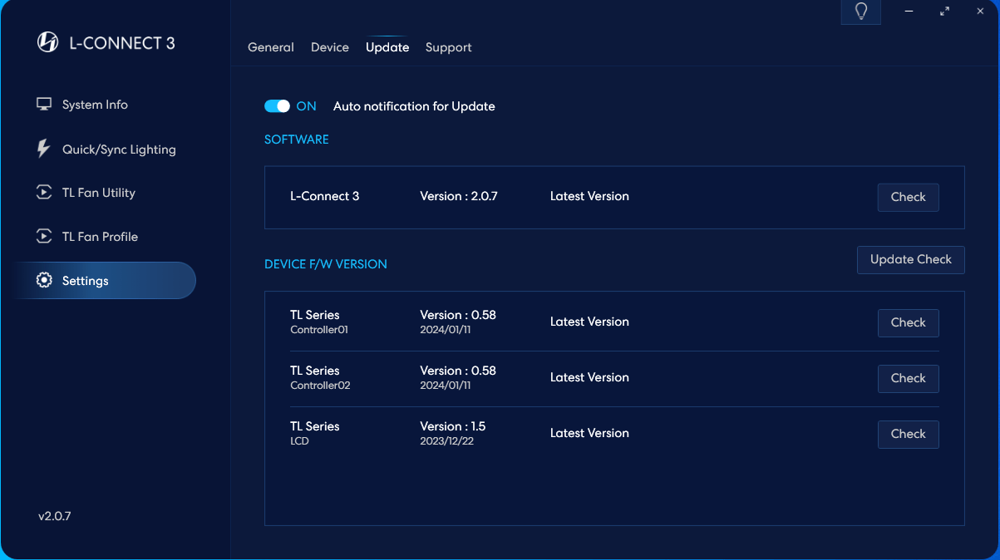This screenshot has height=560, width=1000.
Task: Check firmware for TL Series Controller02
Action: point(908,378)
